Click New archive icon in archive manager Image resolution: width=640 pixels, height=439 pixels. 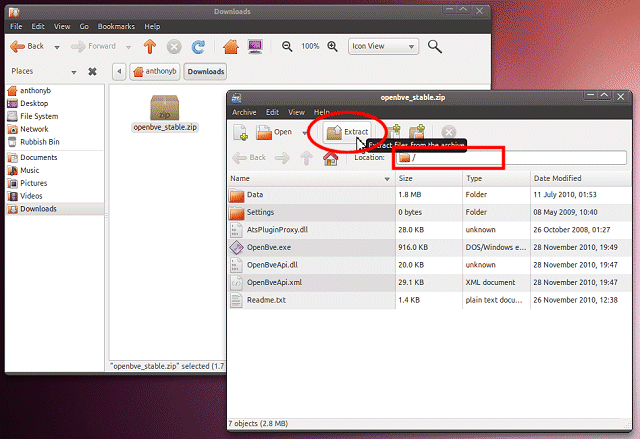point(240,132)
